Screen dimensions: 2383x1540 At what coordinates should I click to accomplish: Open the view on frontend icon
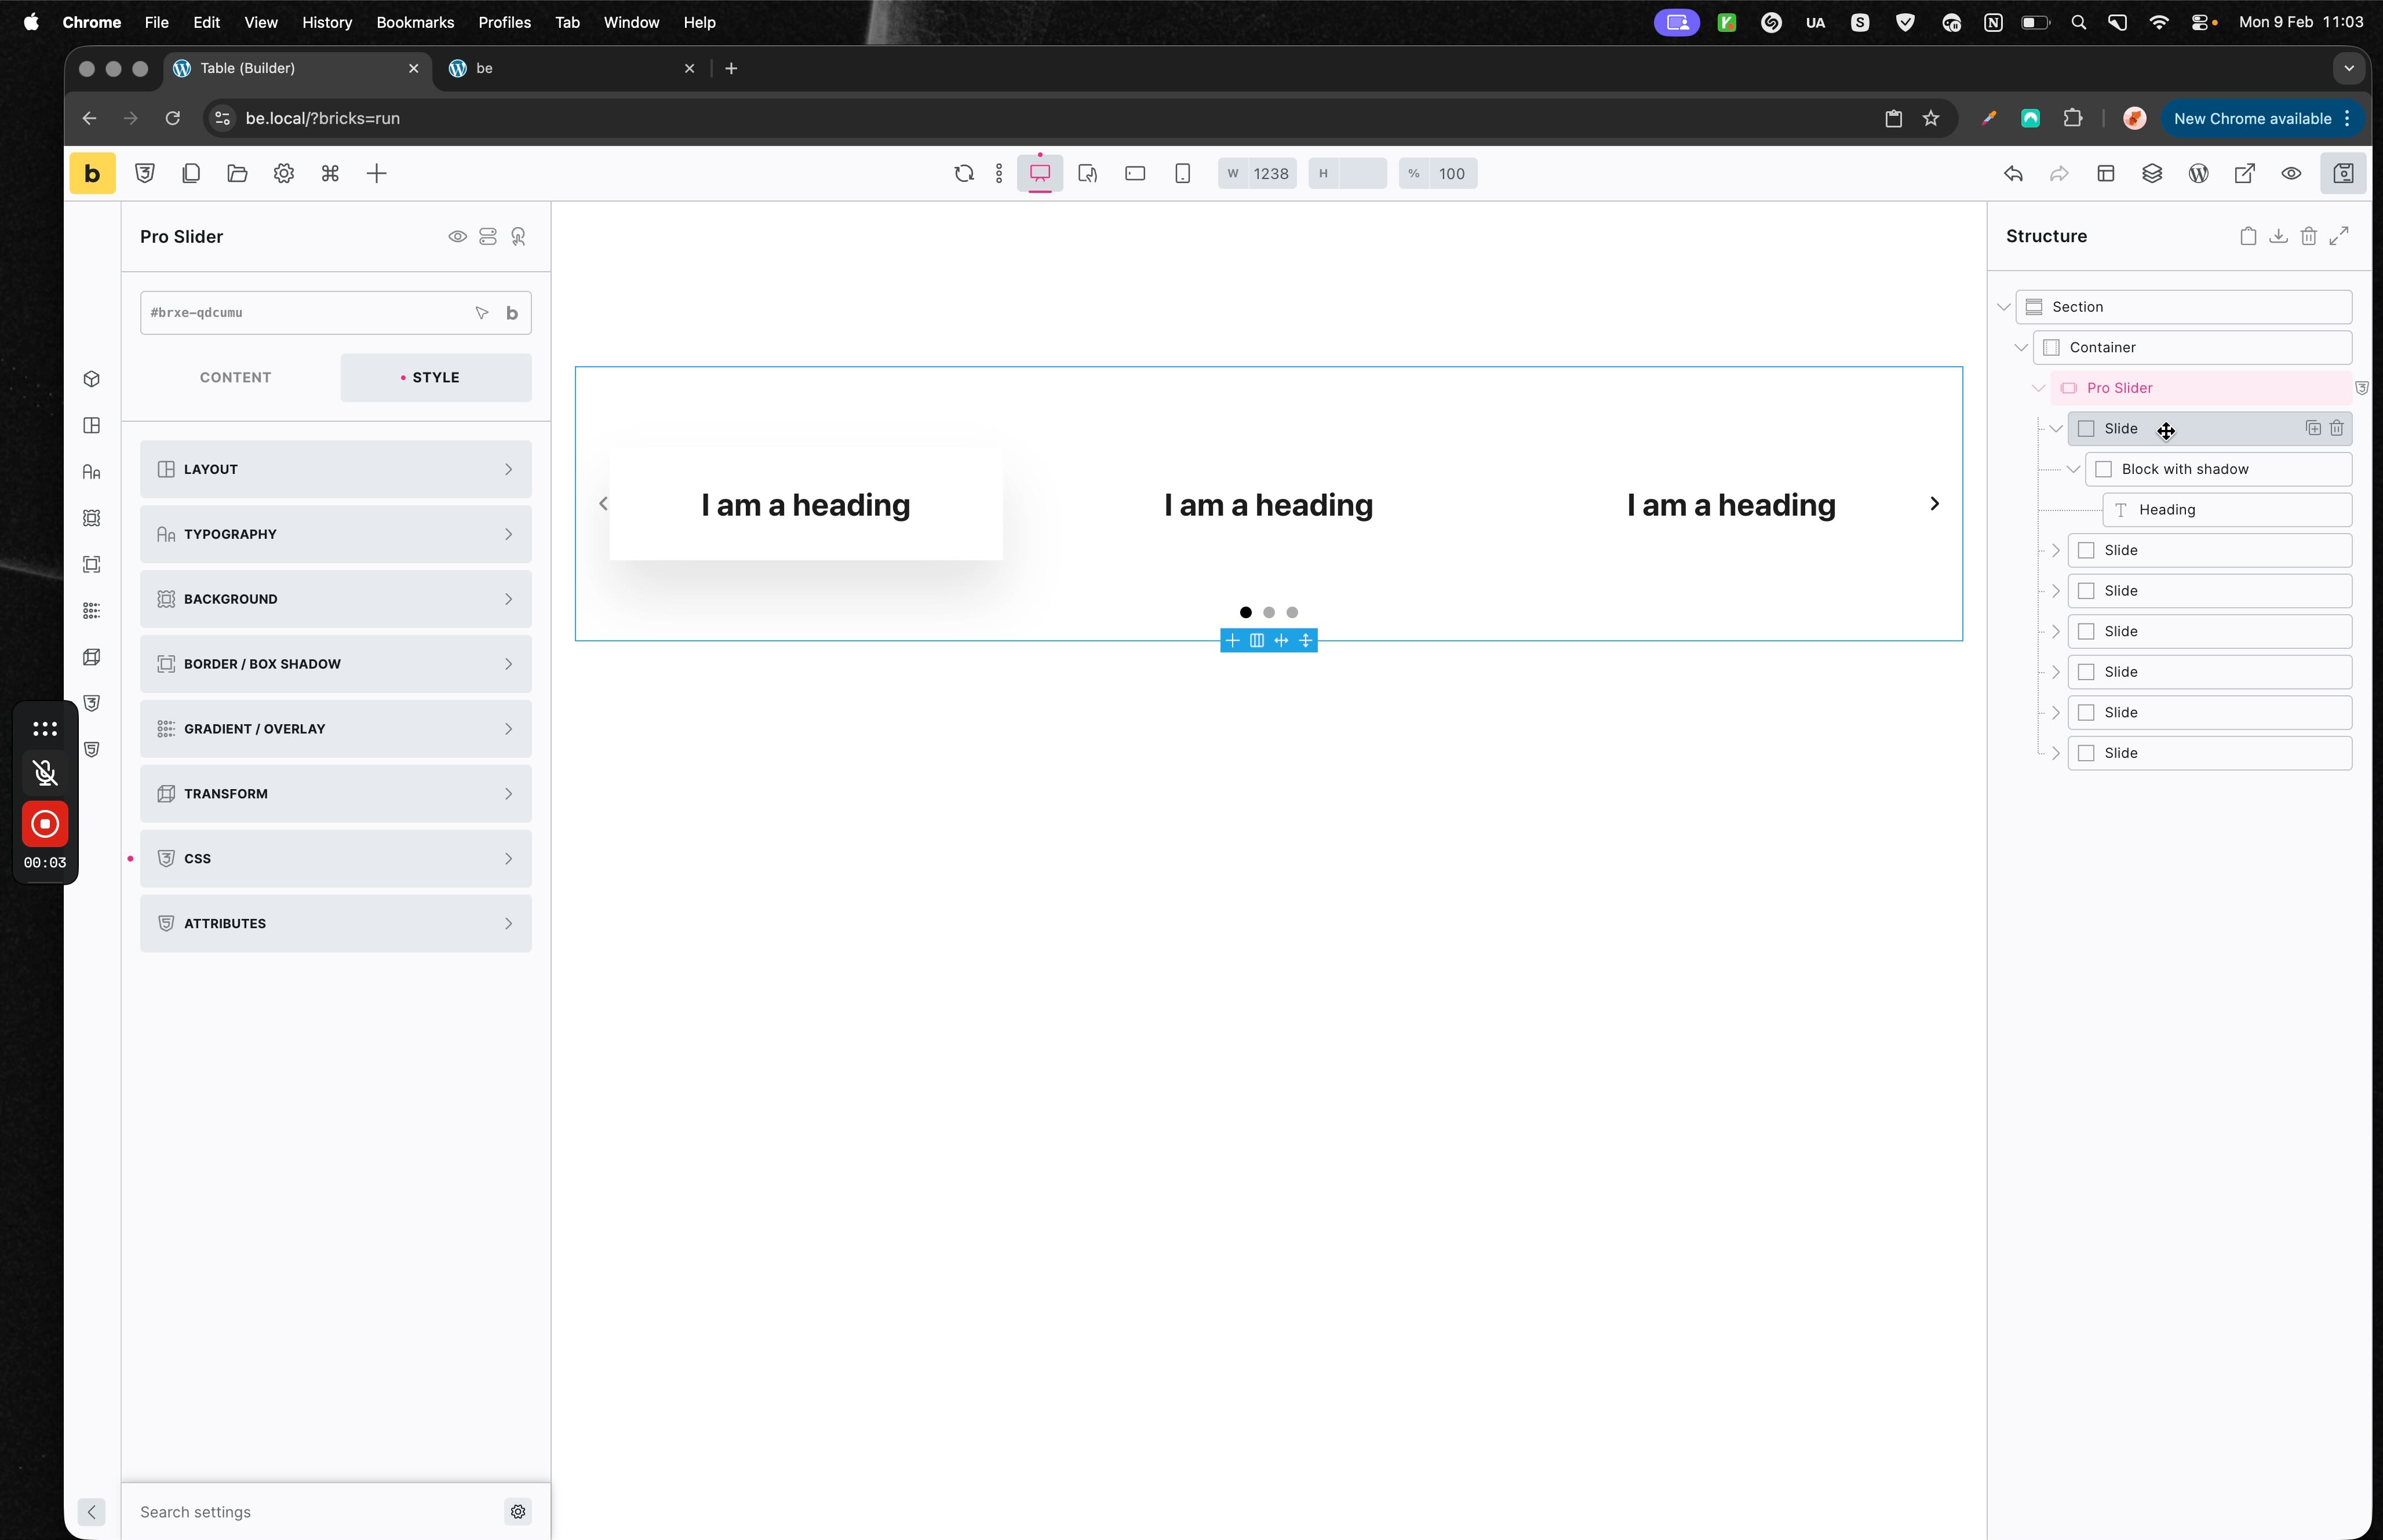pyautogui.click(x=2245, y=174)
